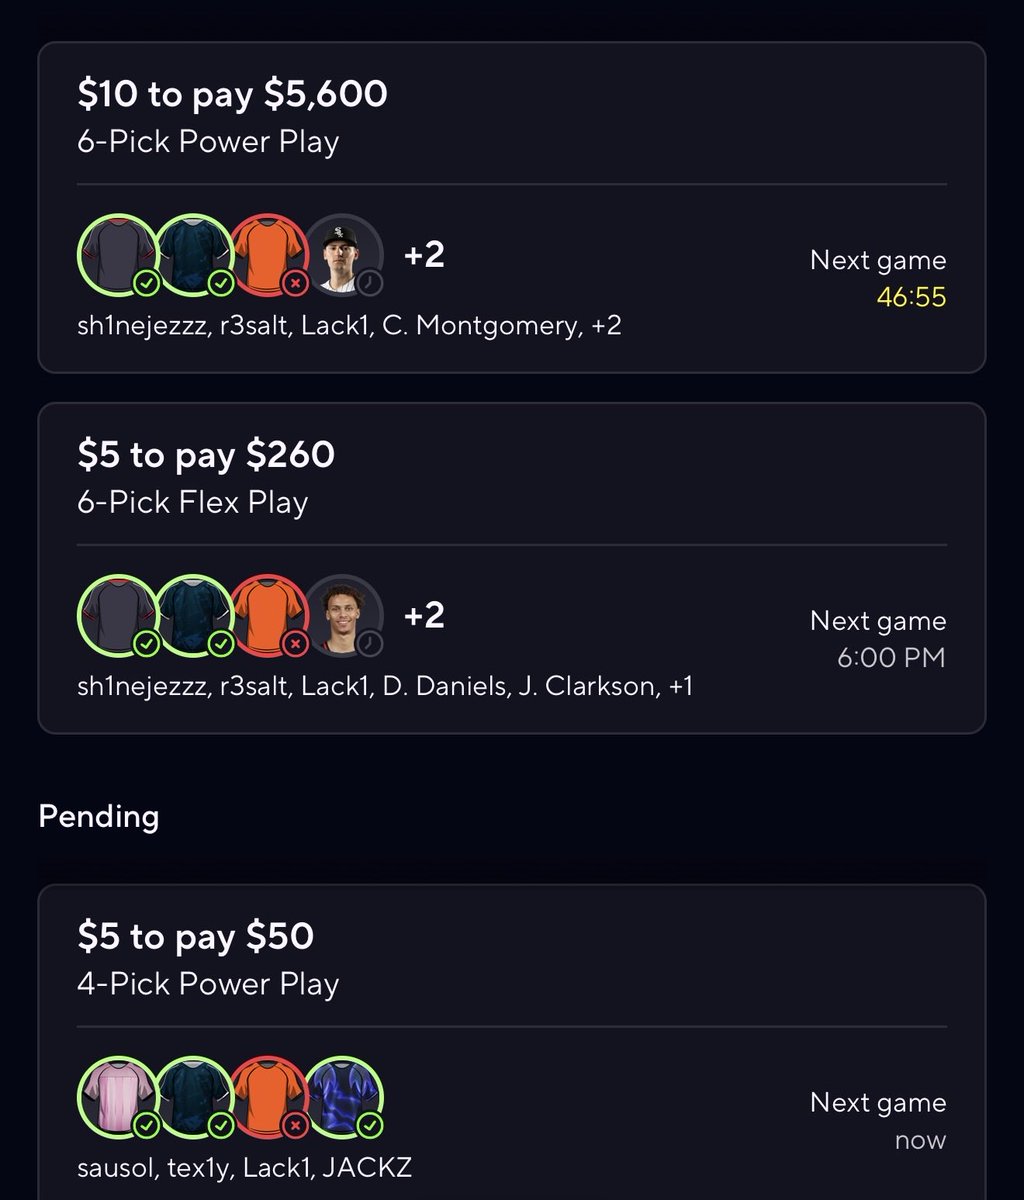Select the Pending section header

pos(99,817)
